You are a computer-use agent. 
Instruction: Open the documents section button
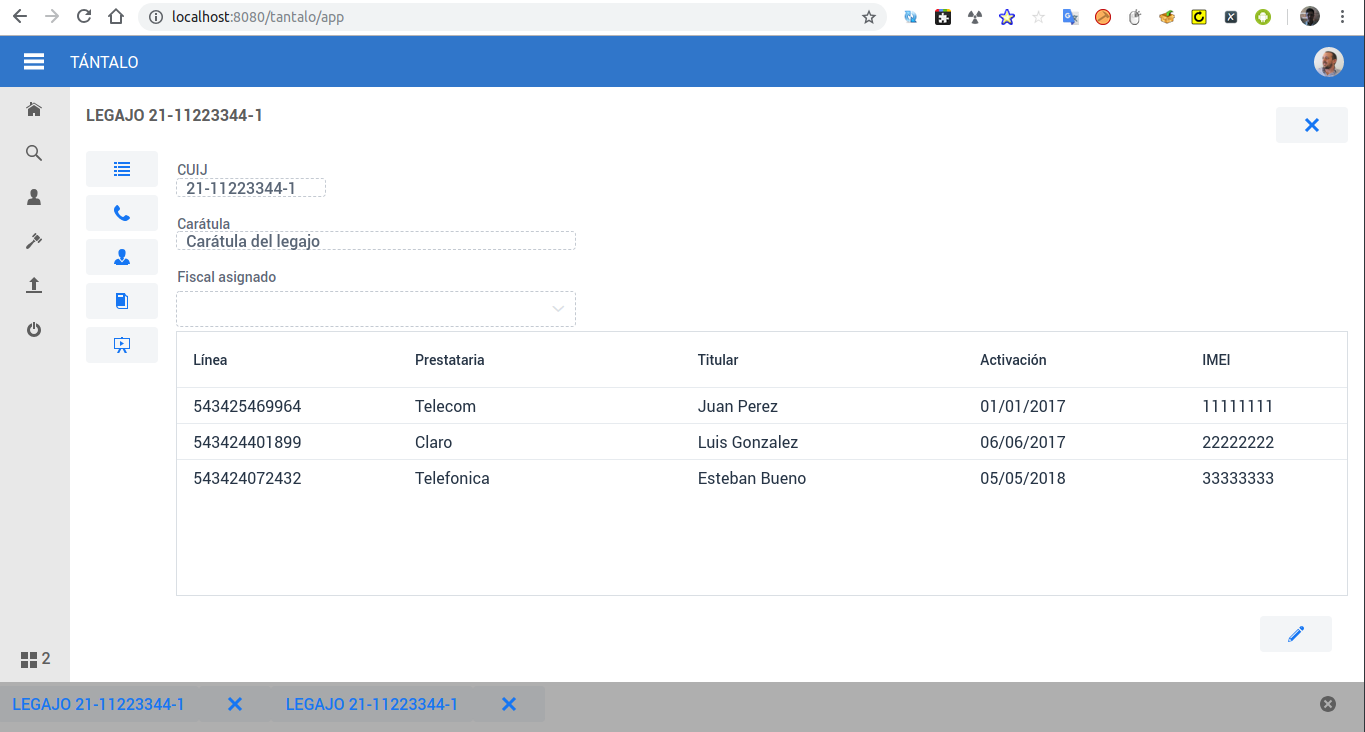pyautogui.click(x=122, y=301)
